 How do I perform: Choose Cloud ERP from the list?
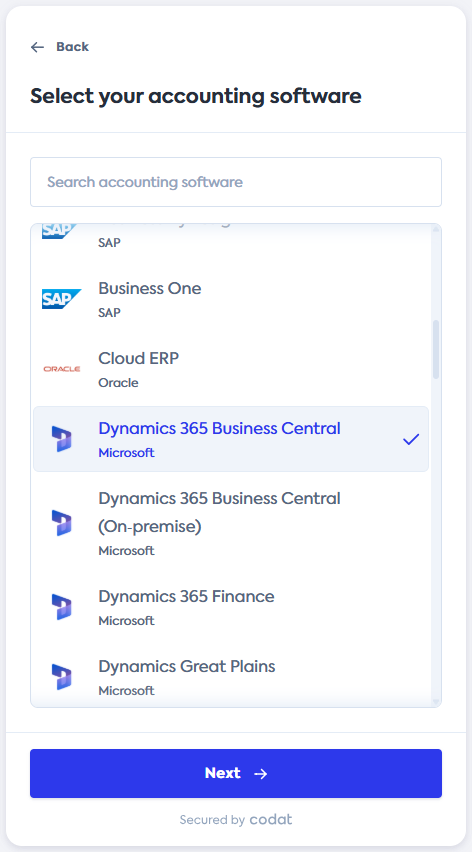tap(231, 369)
